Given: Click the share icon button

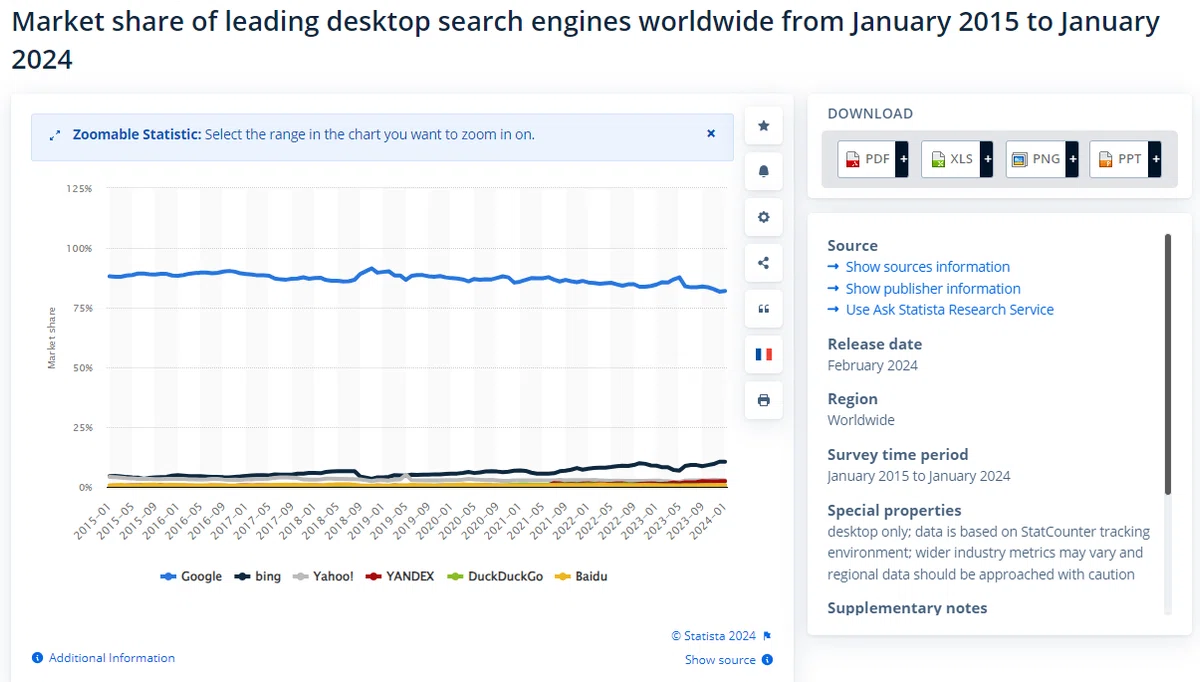Looking at the screenshot, I should tap(764, 263).
